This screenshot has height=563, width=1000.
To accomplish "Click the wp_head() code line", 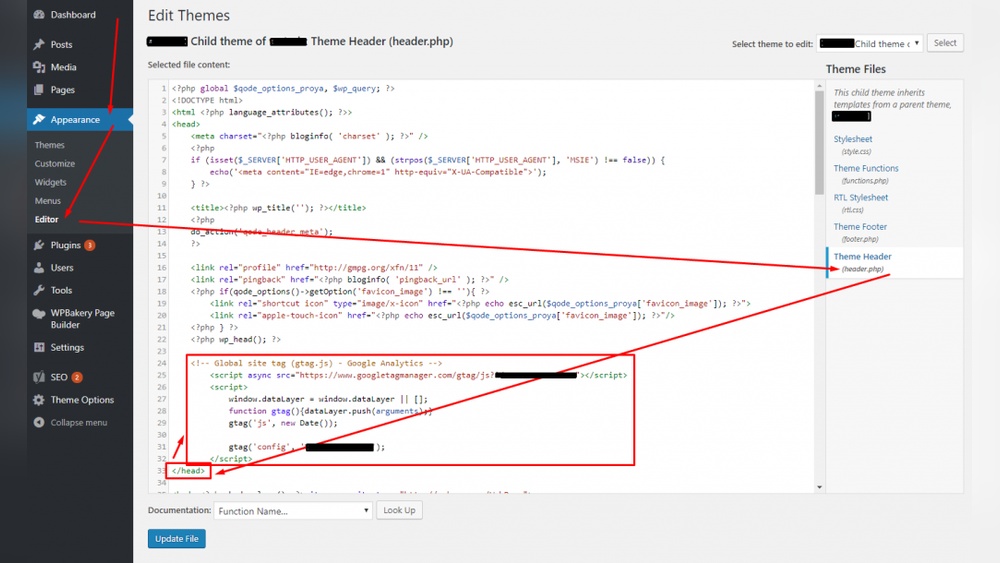I will (x=235, y=339).
